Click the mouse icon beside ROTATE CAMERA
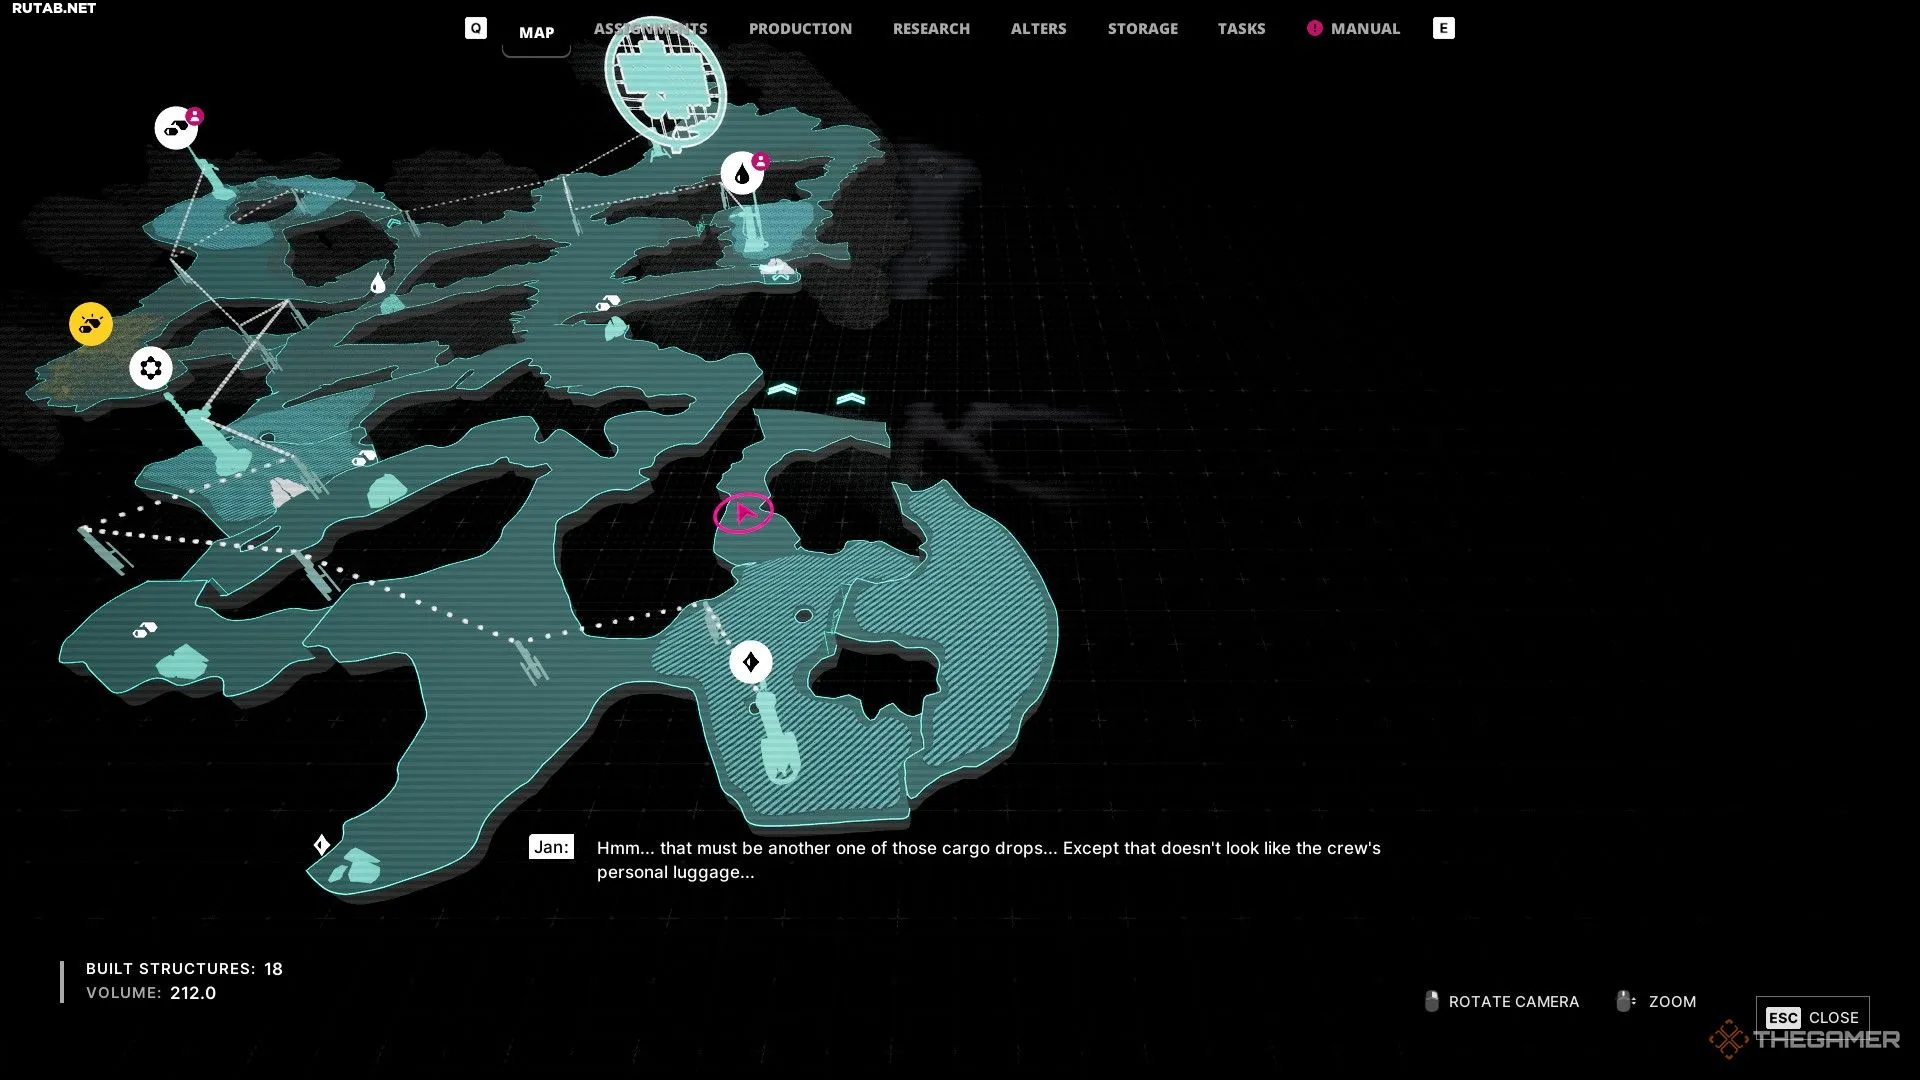Viewport: 1920px width, 1080px height. pyautogui.click(x=1432, y=1001)
